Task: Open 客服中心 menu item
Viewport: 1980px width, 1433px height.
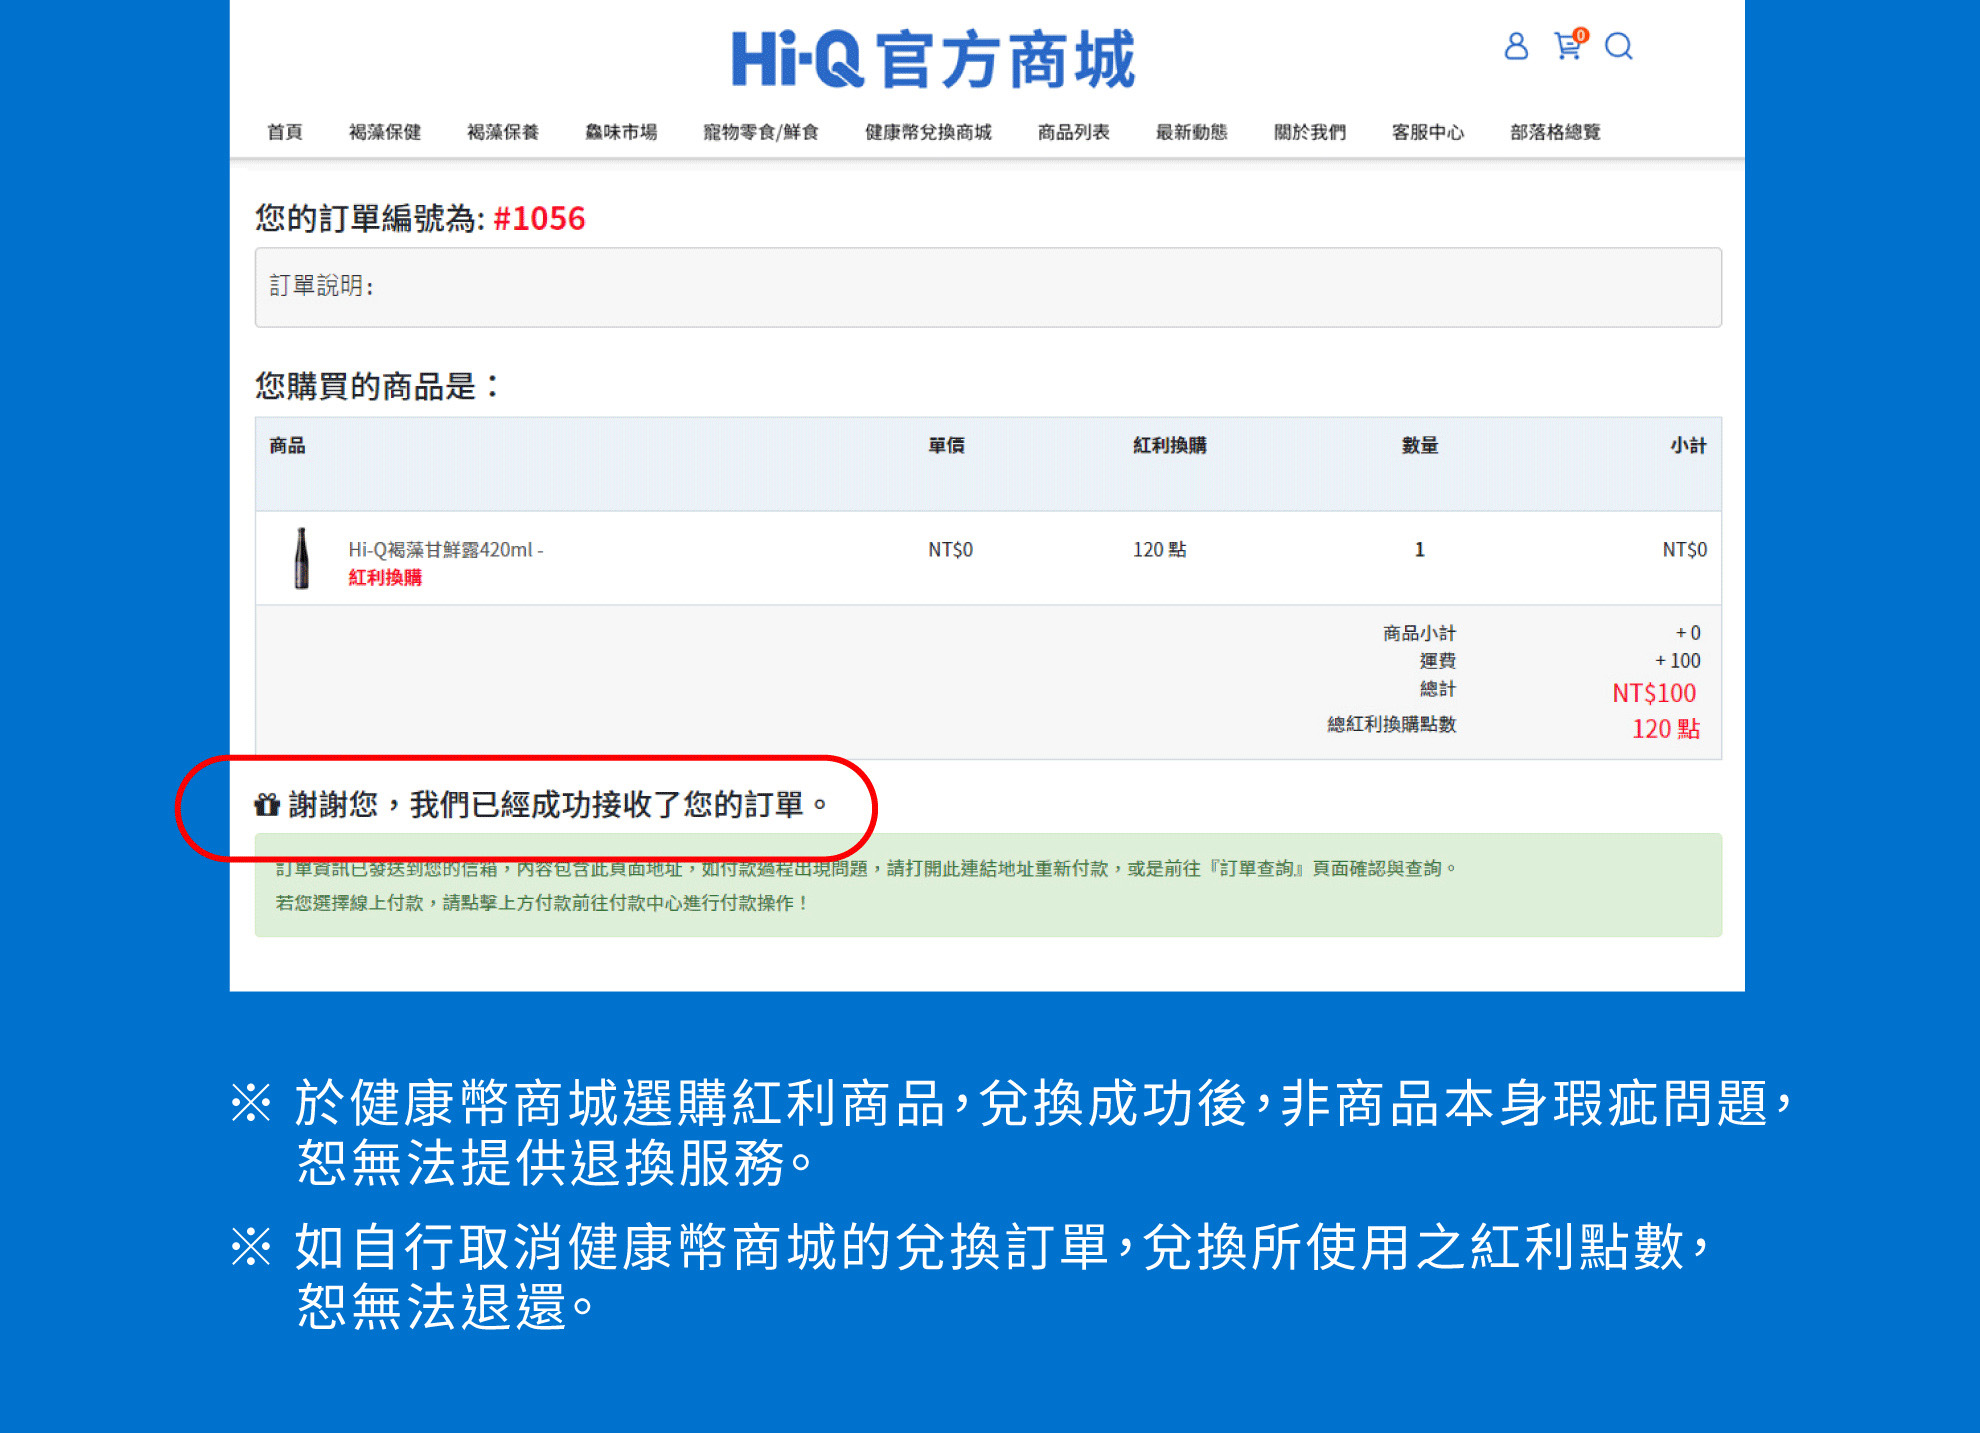Action: [1428, 132]
